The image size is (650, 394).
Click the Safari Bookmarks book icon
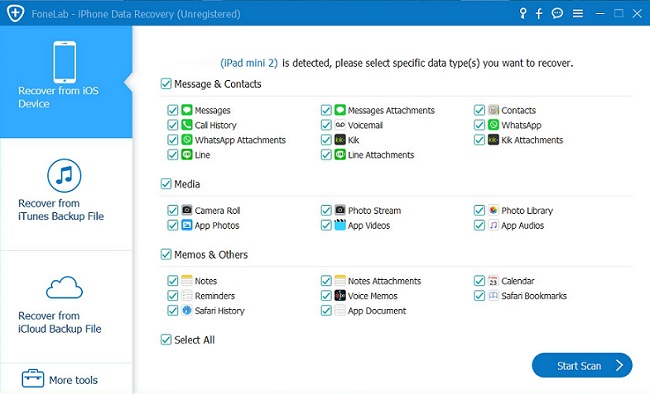point(493,295)
